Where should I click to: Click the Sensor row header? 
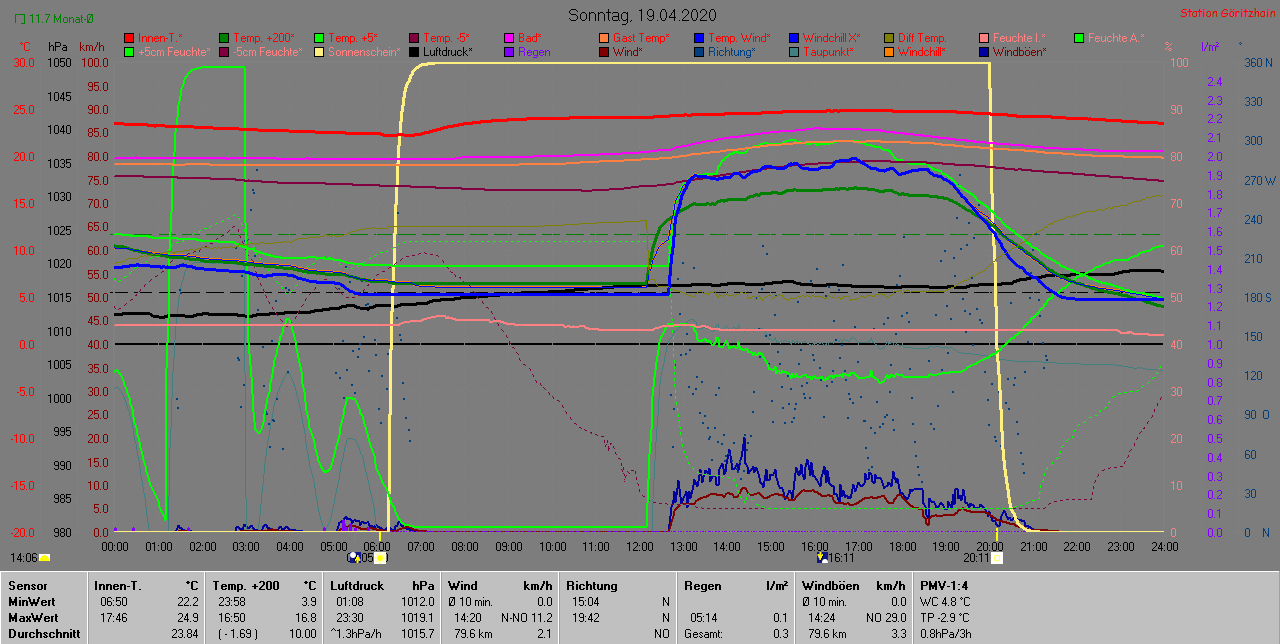pos(27,584)
